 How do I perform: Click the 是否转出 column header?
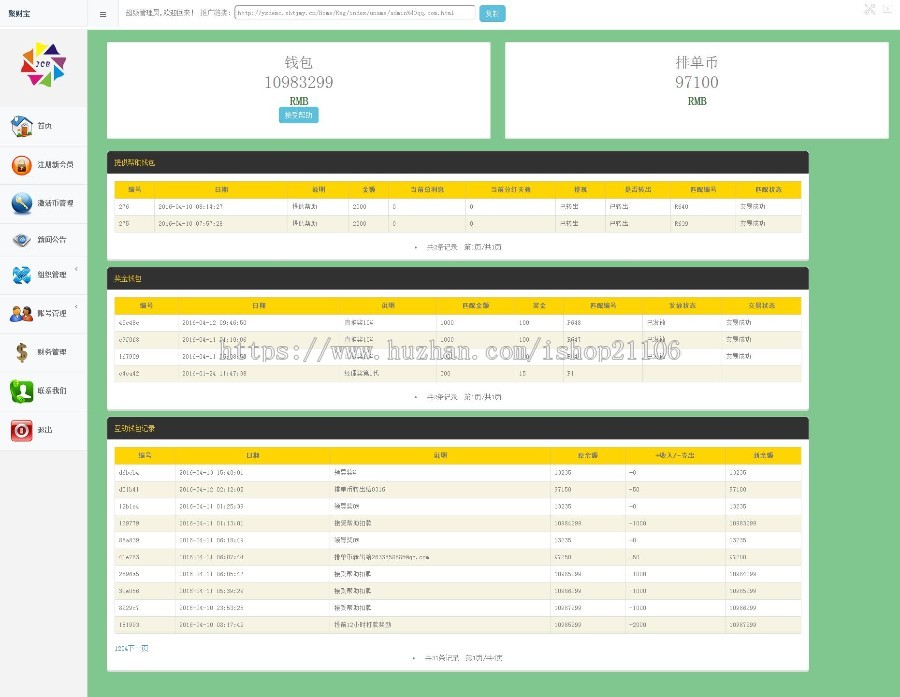(638, 189)
